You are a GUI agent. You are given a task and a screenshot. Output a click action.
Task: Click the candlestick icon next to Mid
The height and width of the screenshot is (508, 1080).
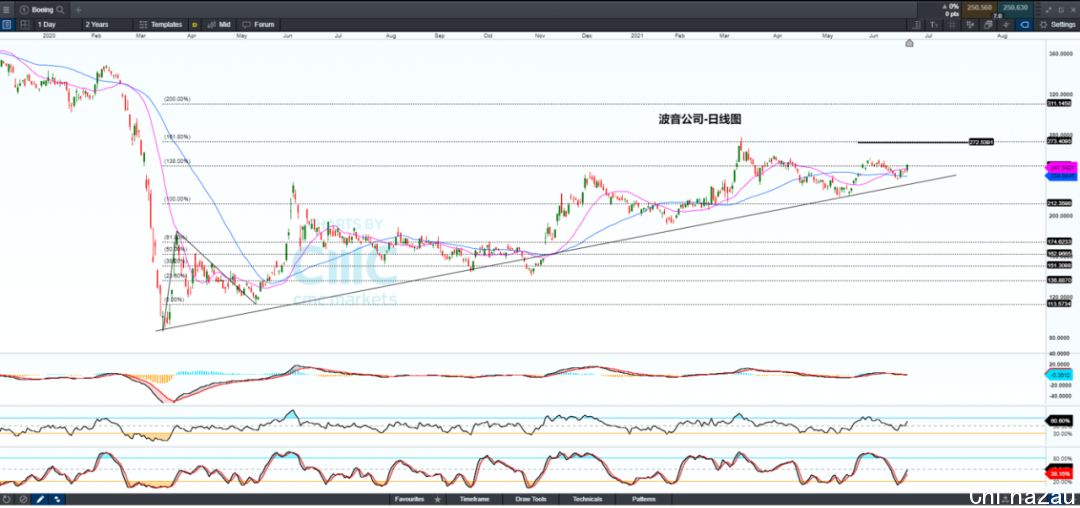click(x=211, y=25)
